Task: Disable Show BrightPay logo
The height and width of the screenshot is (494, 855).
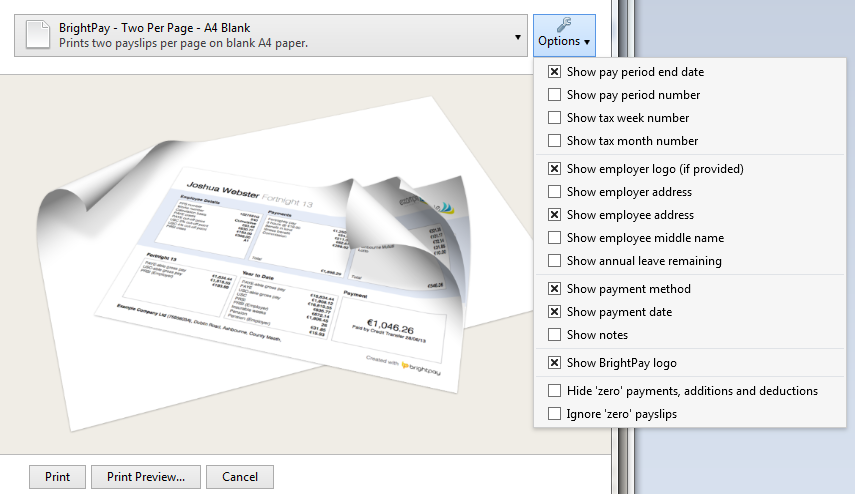Action: pos(554,363)
